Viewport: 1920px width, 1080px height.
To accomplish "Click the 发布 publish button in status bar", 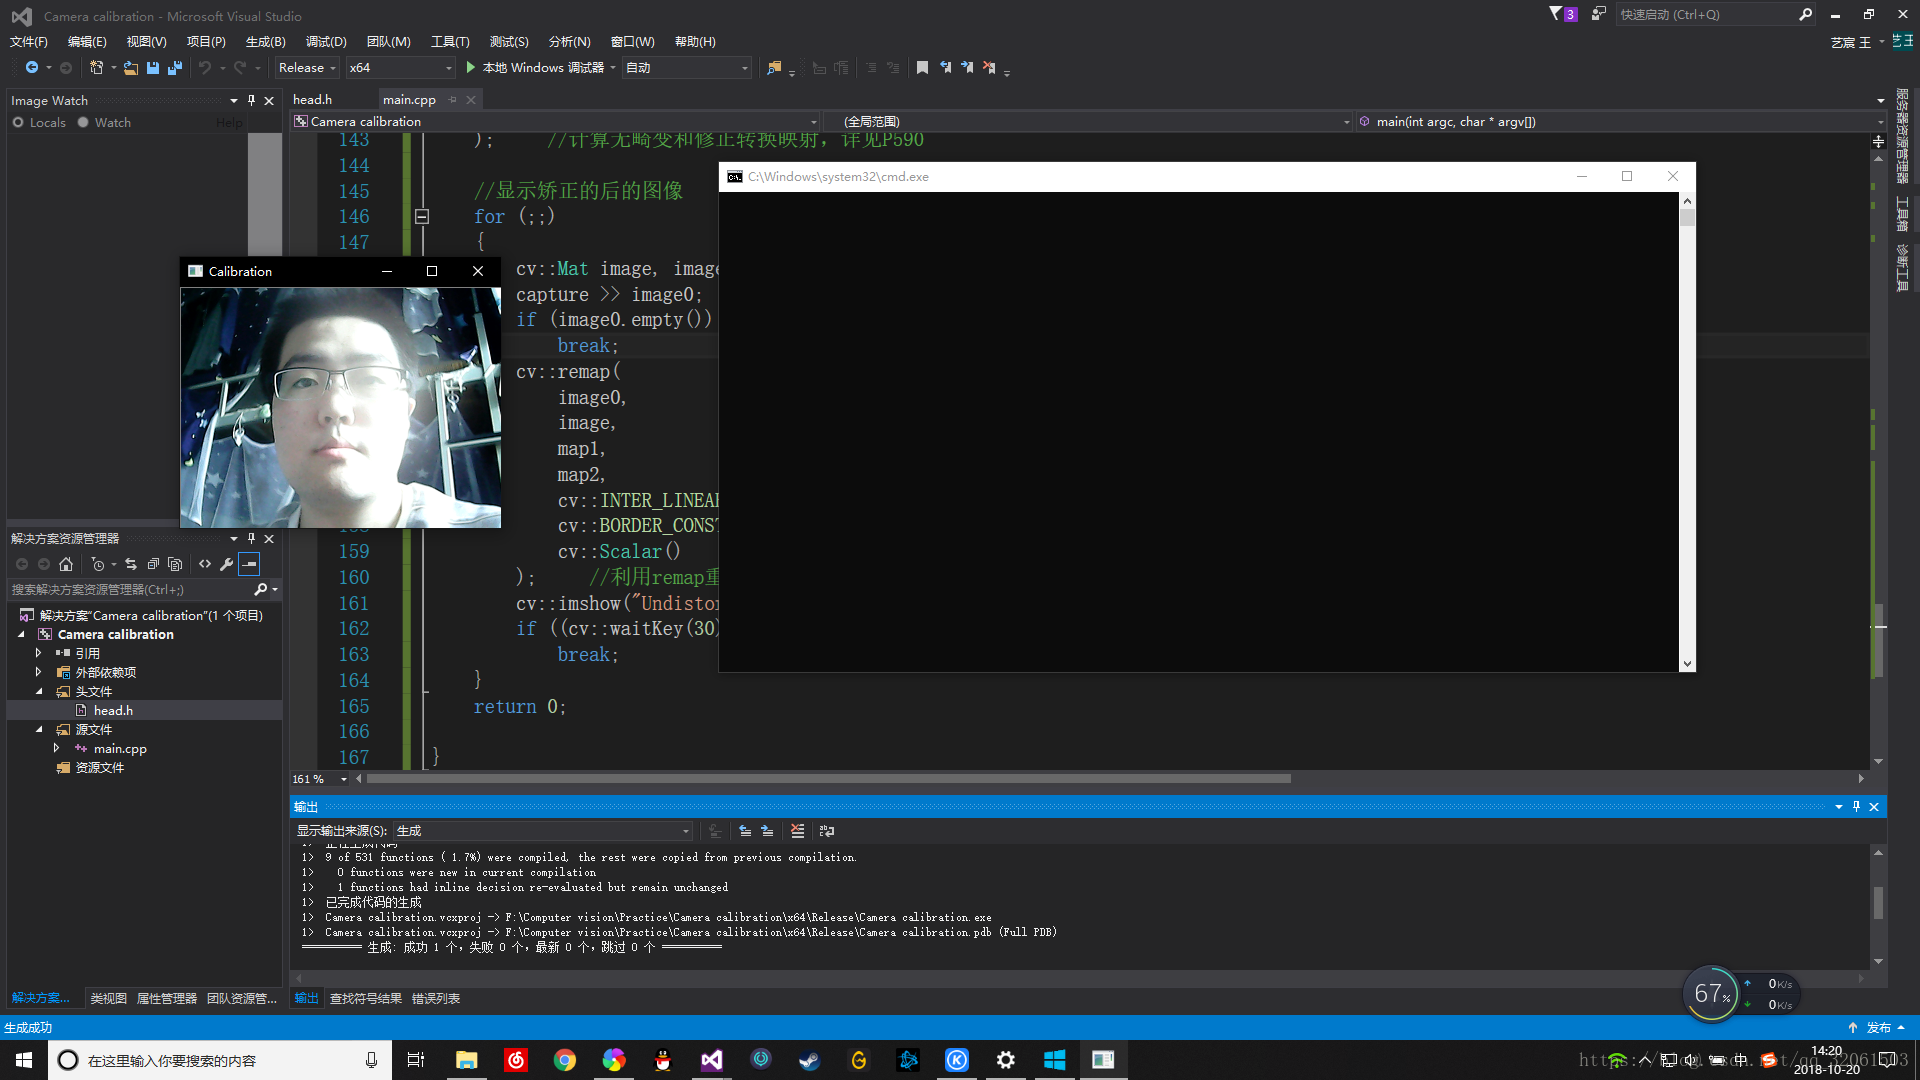I will 1878,1027.
